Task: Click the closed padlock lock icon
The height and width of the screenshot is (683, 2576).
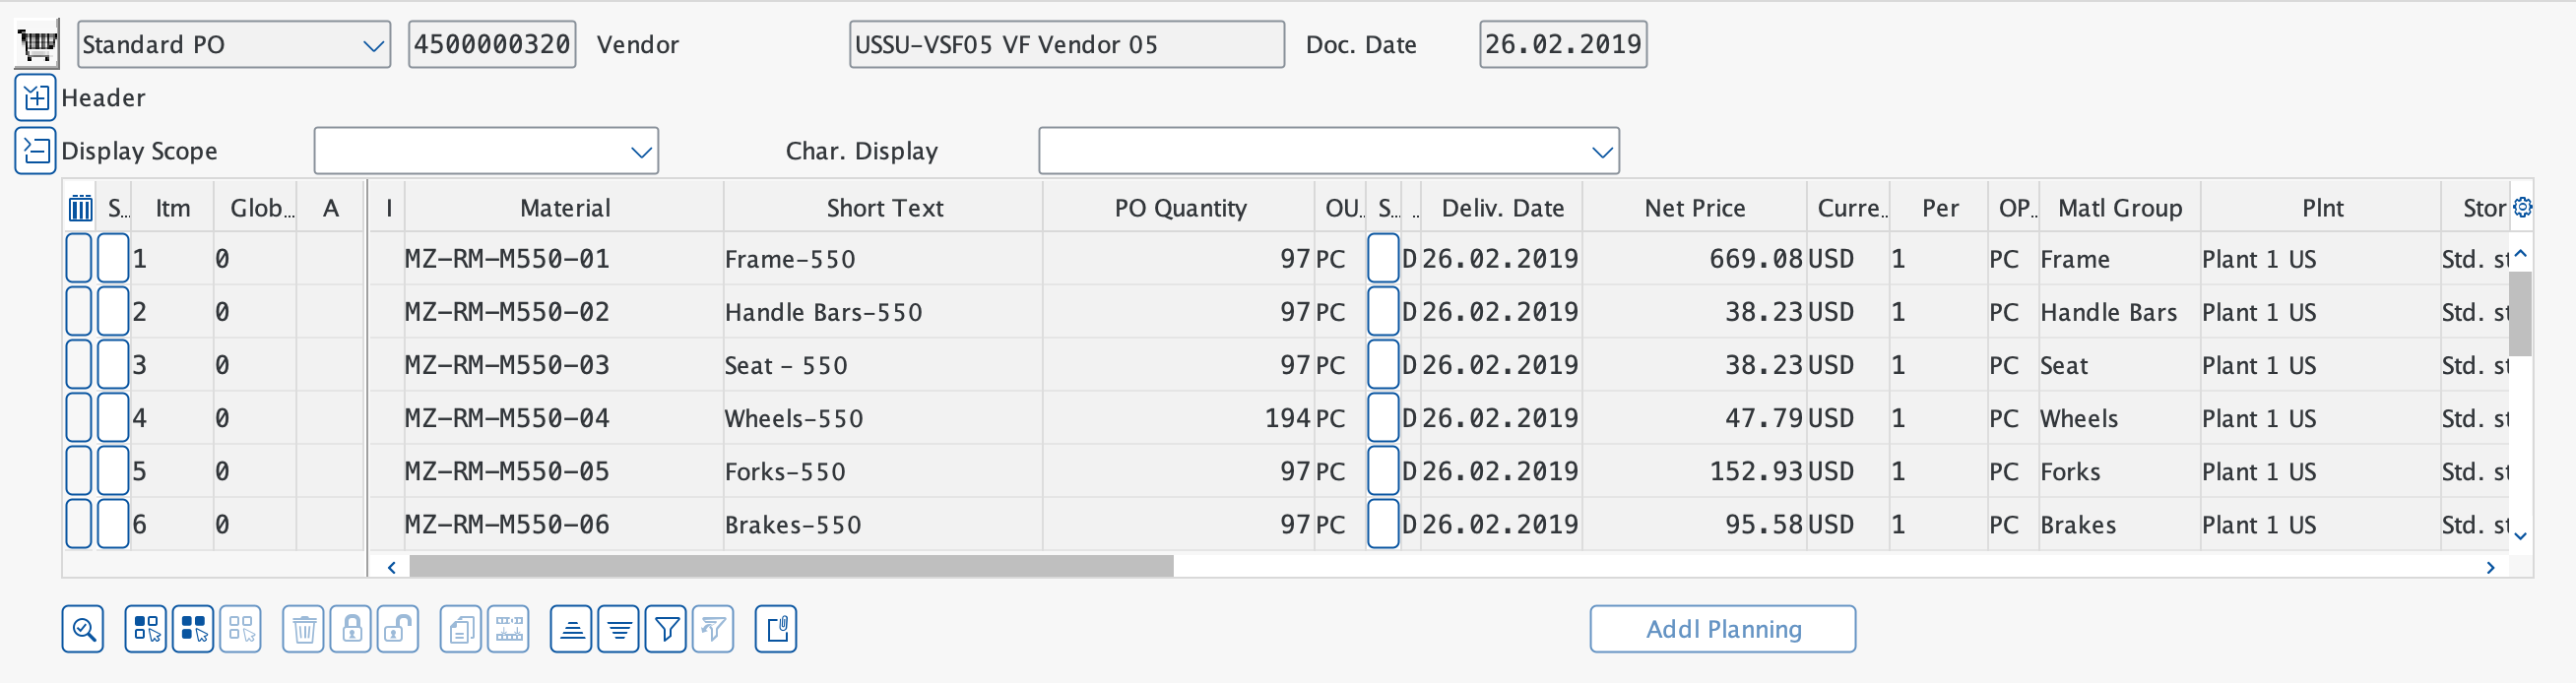Action: (351, 629)
